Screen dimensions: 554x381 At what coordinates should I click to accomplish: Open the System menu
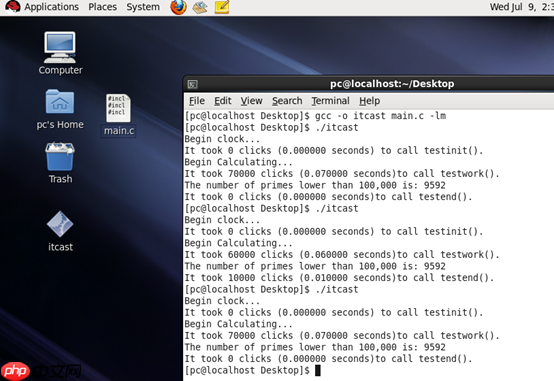tap(143, 7)
